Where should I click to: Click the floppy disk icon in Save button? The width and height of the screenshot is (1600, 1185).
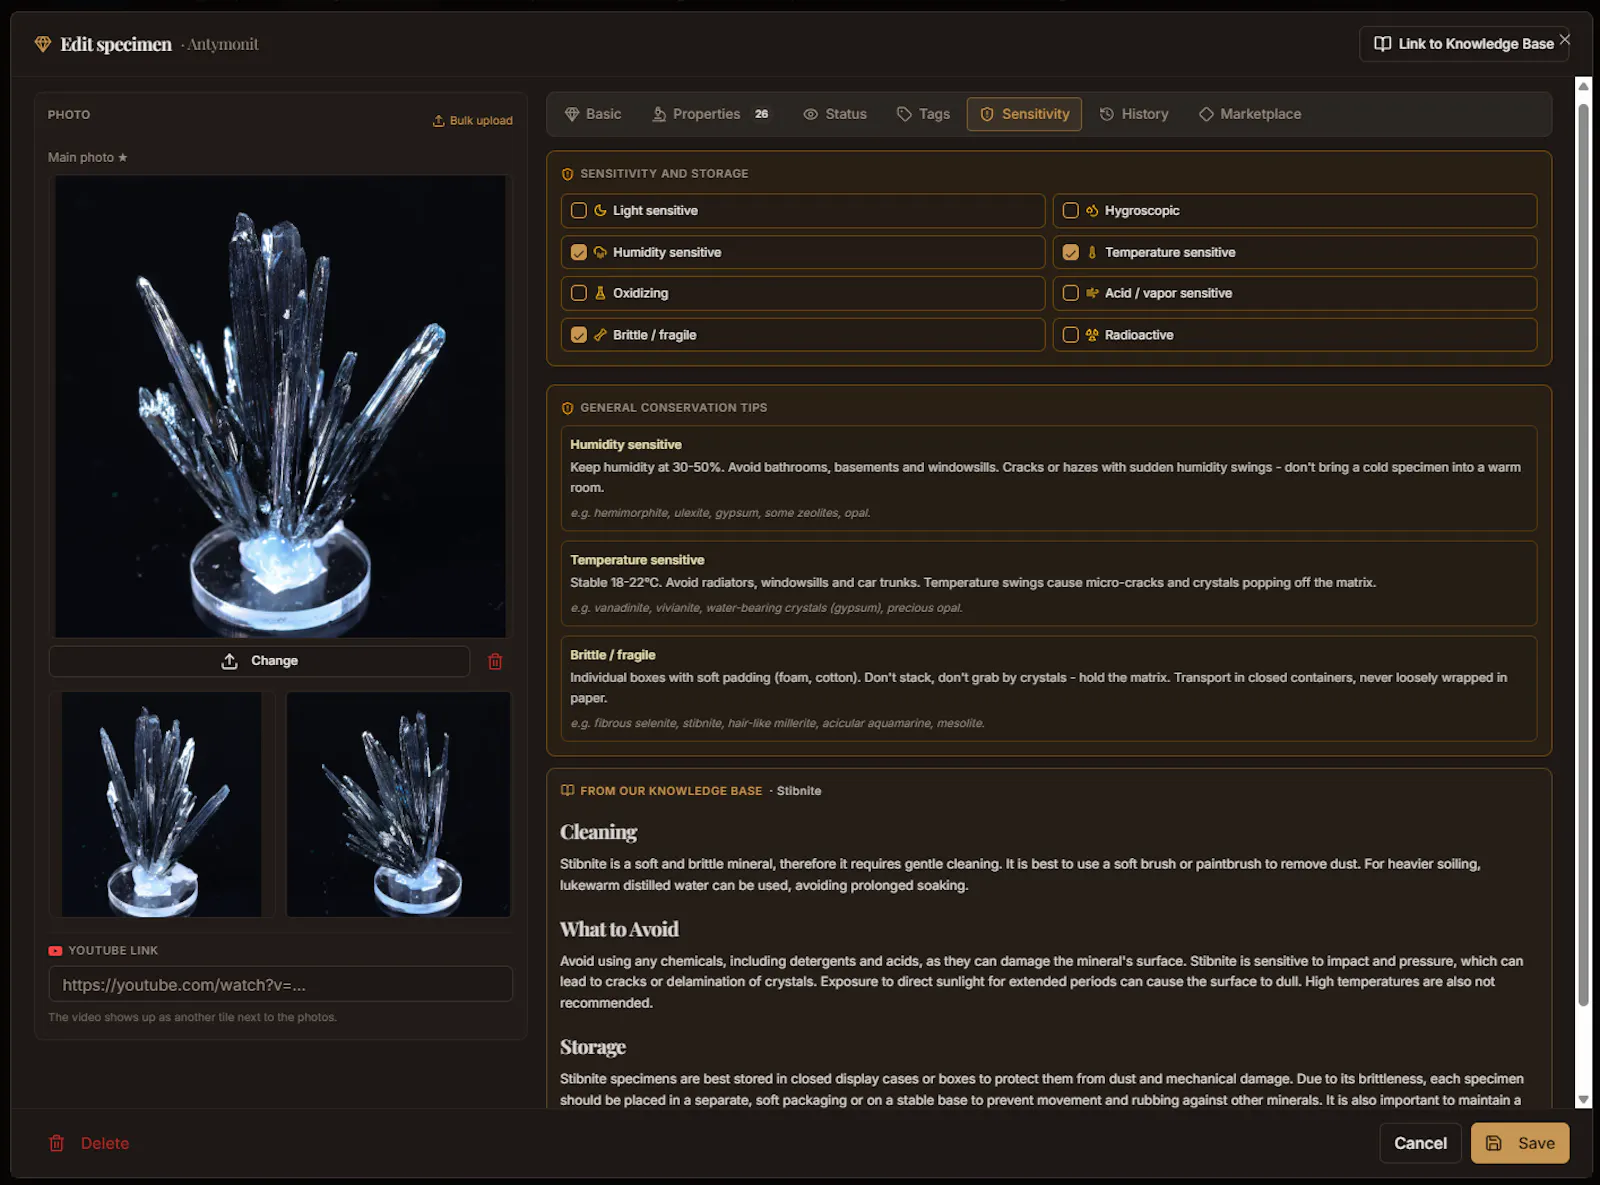click(x=1493, y=1143)
